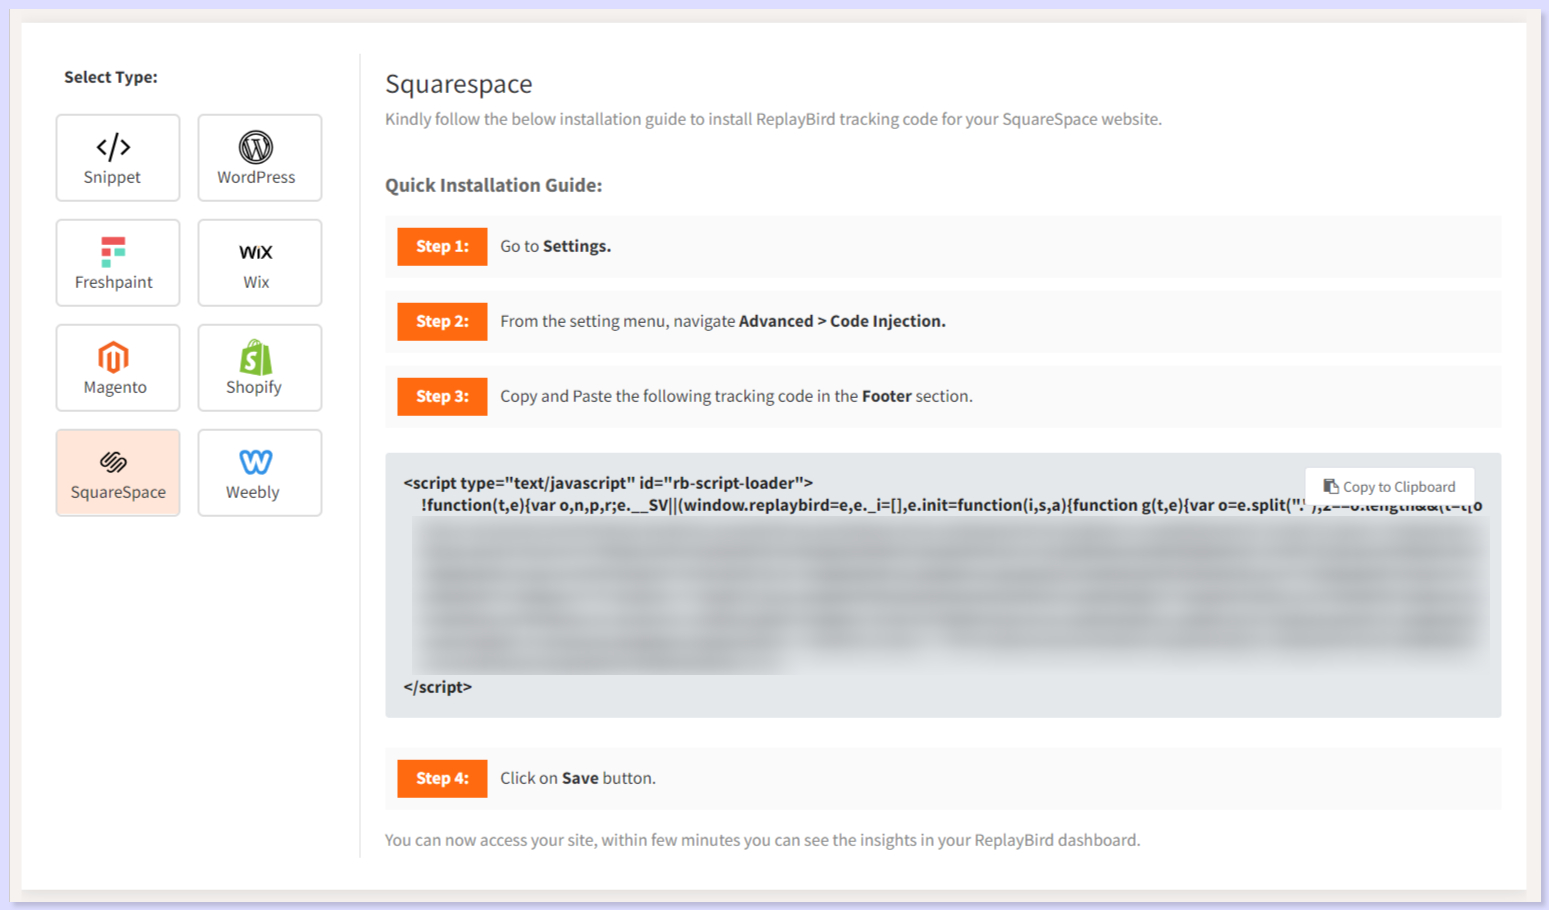Select the Magento platform icon
1549x910 pixels.
pos(117,367)
